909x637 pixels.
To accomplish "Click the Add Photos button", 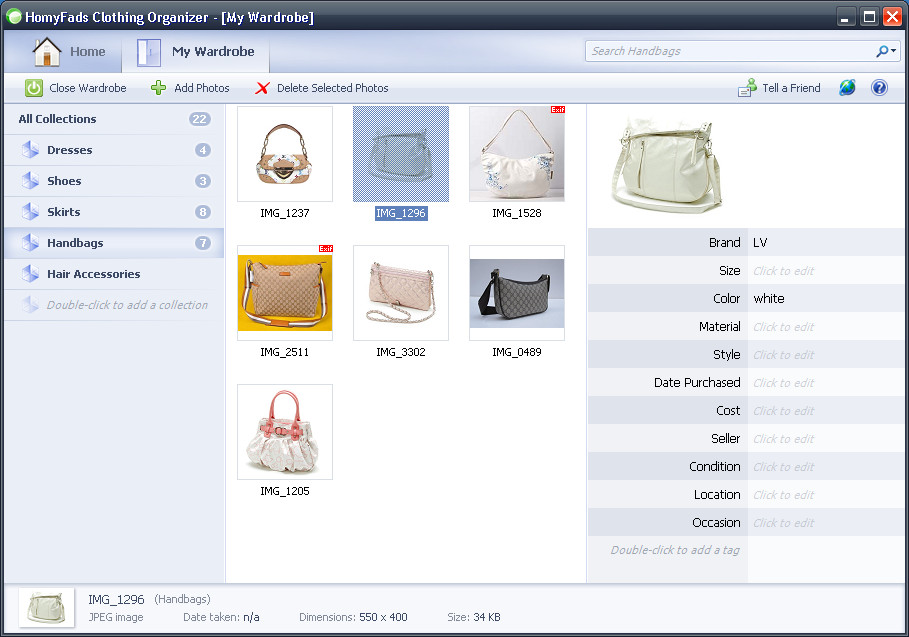I will 191,88.
